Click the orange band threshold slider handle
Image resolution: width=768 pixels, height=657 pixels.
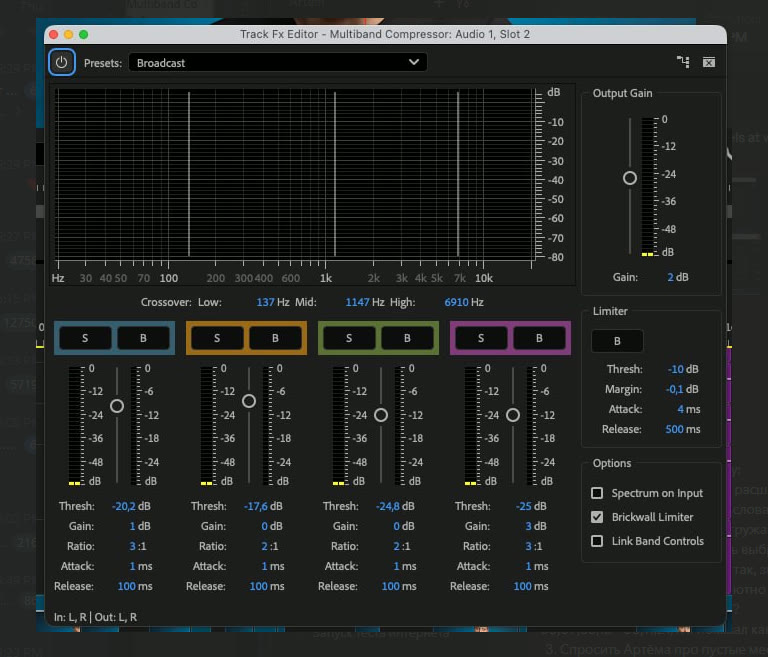pos(249,401)
